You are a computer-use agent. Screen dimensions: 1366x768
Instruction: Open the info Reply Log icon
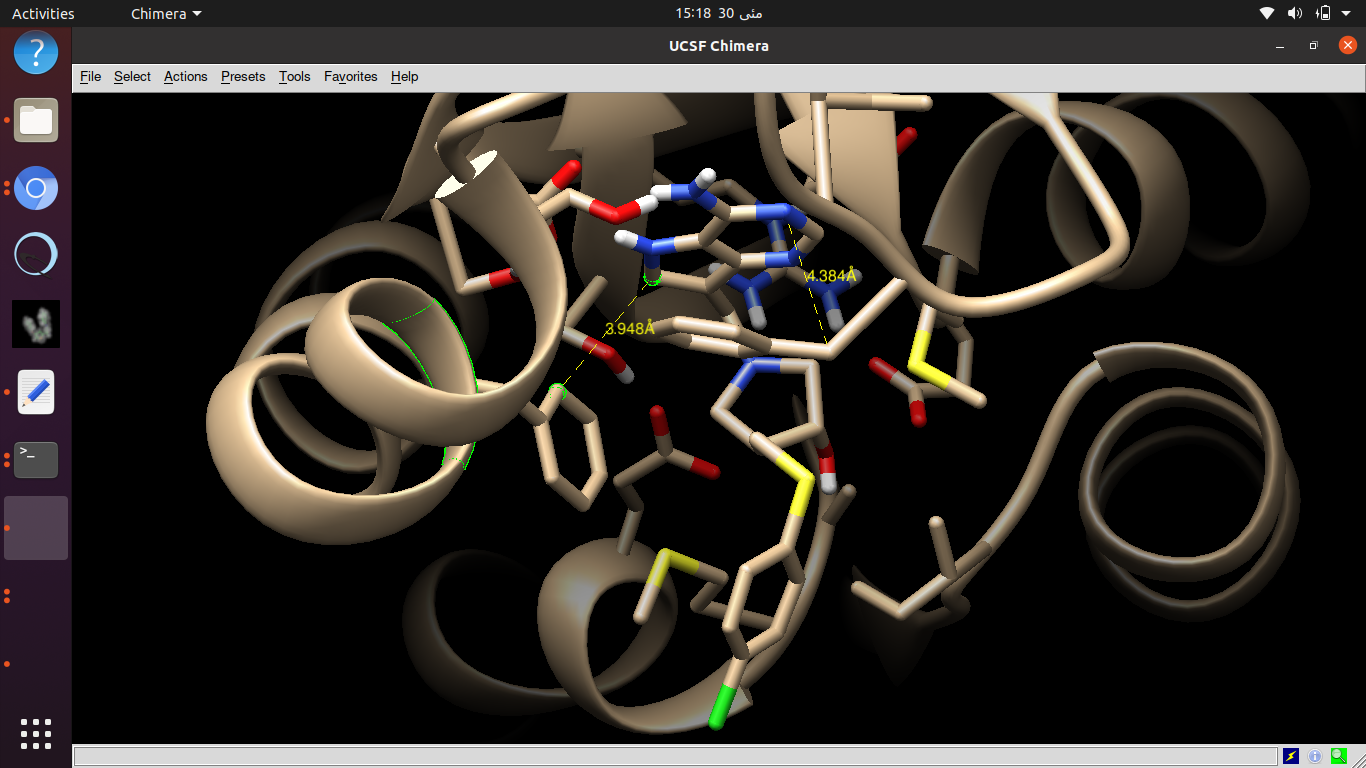coord(1315,757)
